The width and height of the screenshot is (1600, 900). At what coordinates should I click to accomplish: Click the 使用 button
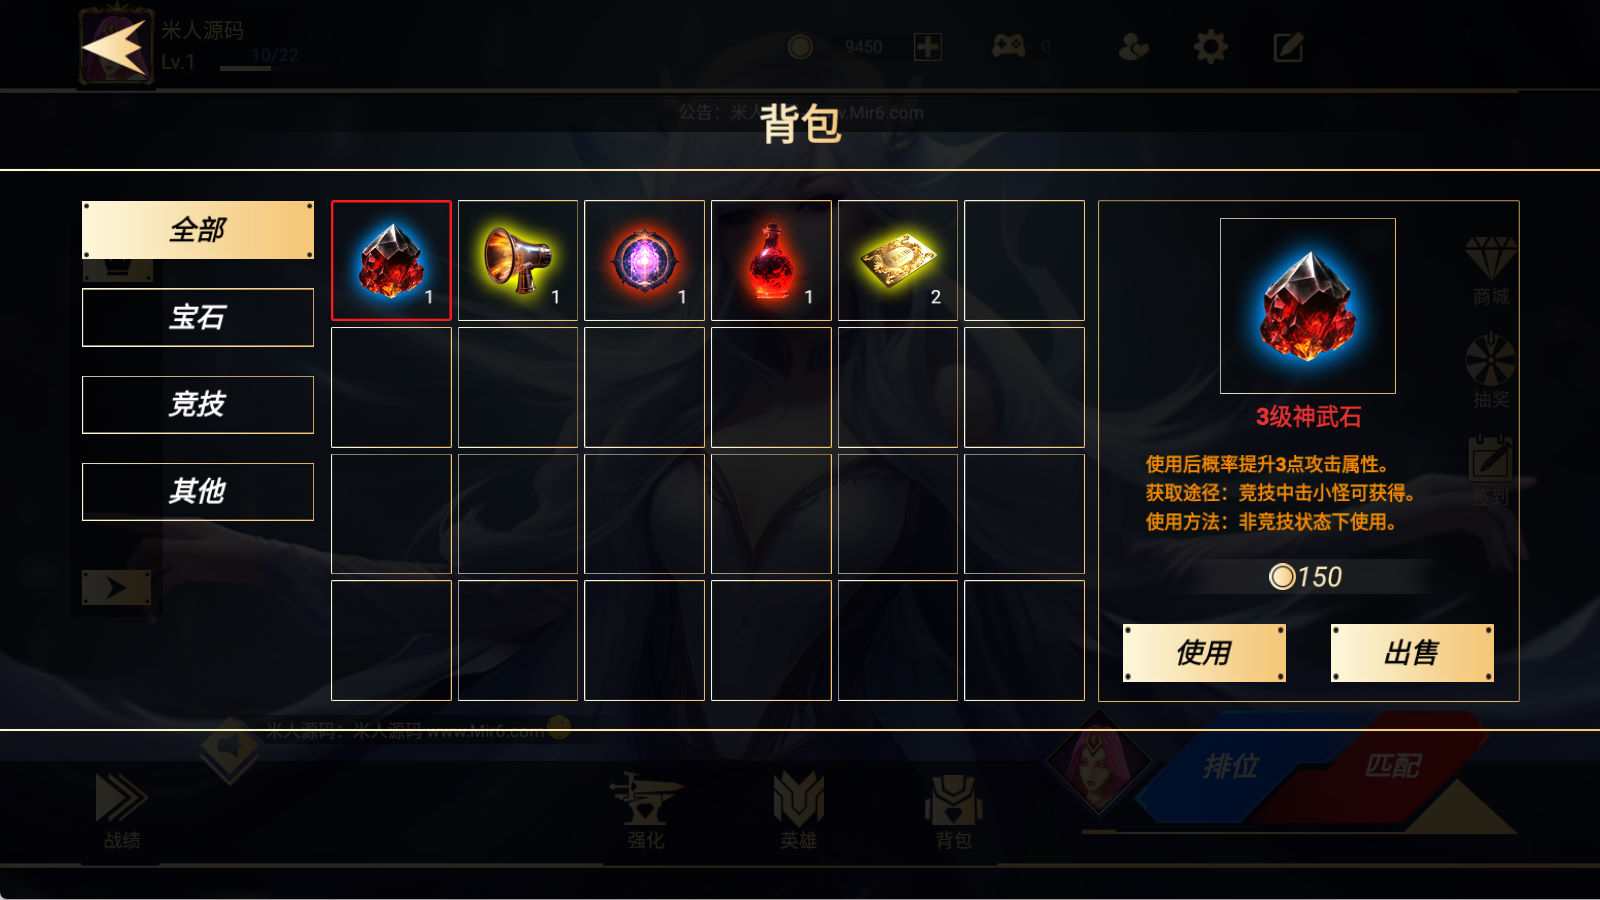coord(1204,653)
